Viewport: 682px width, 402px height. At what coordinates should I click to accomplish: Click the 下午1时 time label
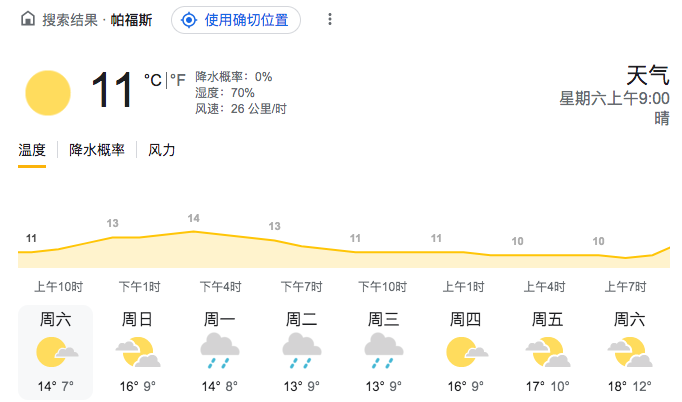[138, 287]
